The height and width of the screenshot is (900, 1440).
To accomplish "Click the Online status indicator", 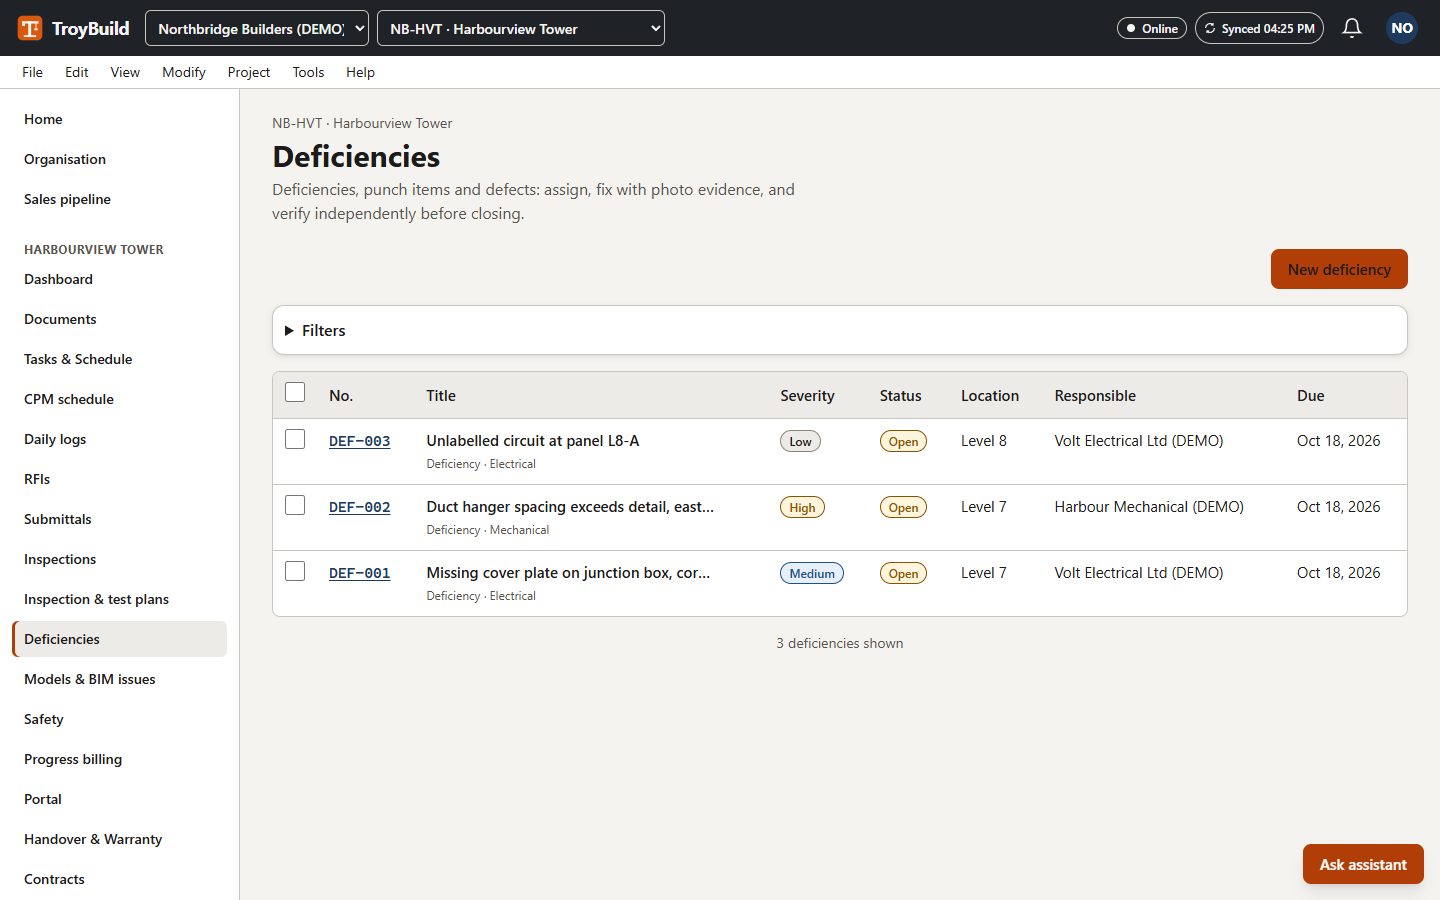I will pos(1152,28).
